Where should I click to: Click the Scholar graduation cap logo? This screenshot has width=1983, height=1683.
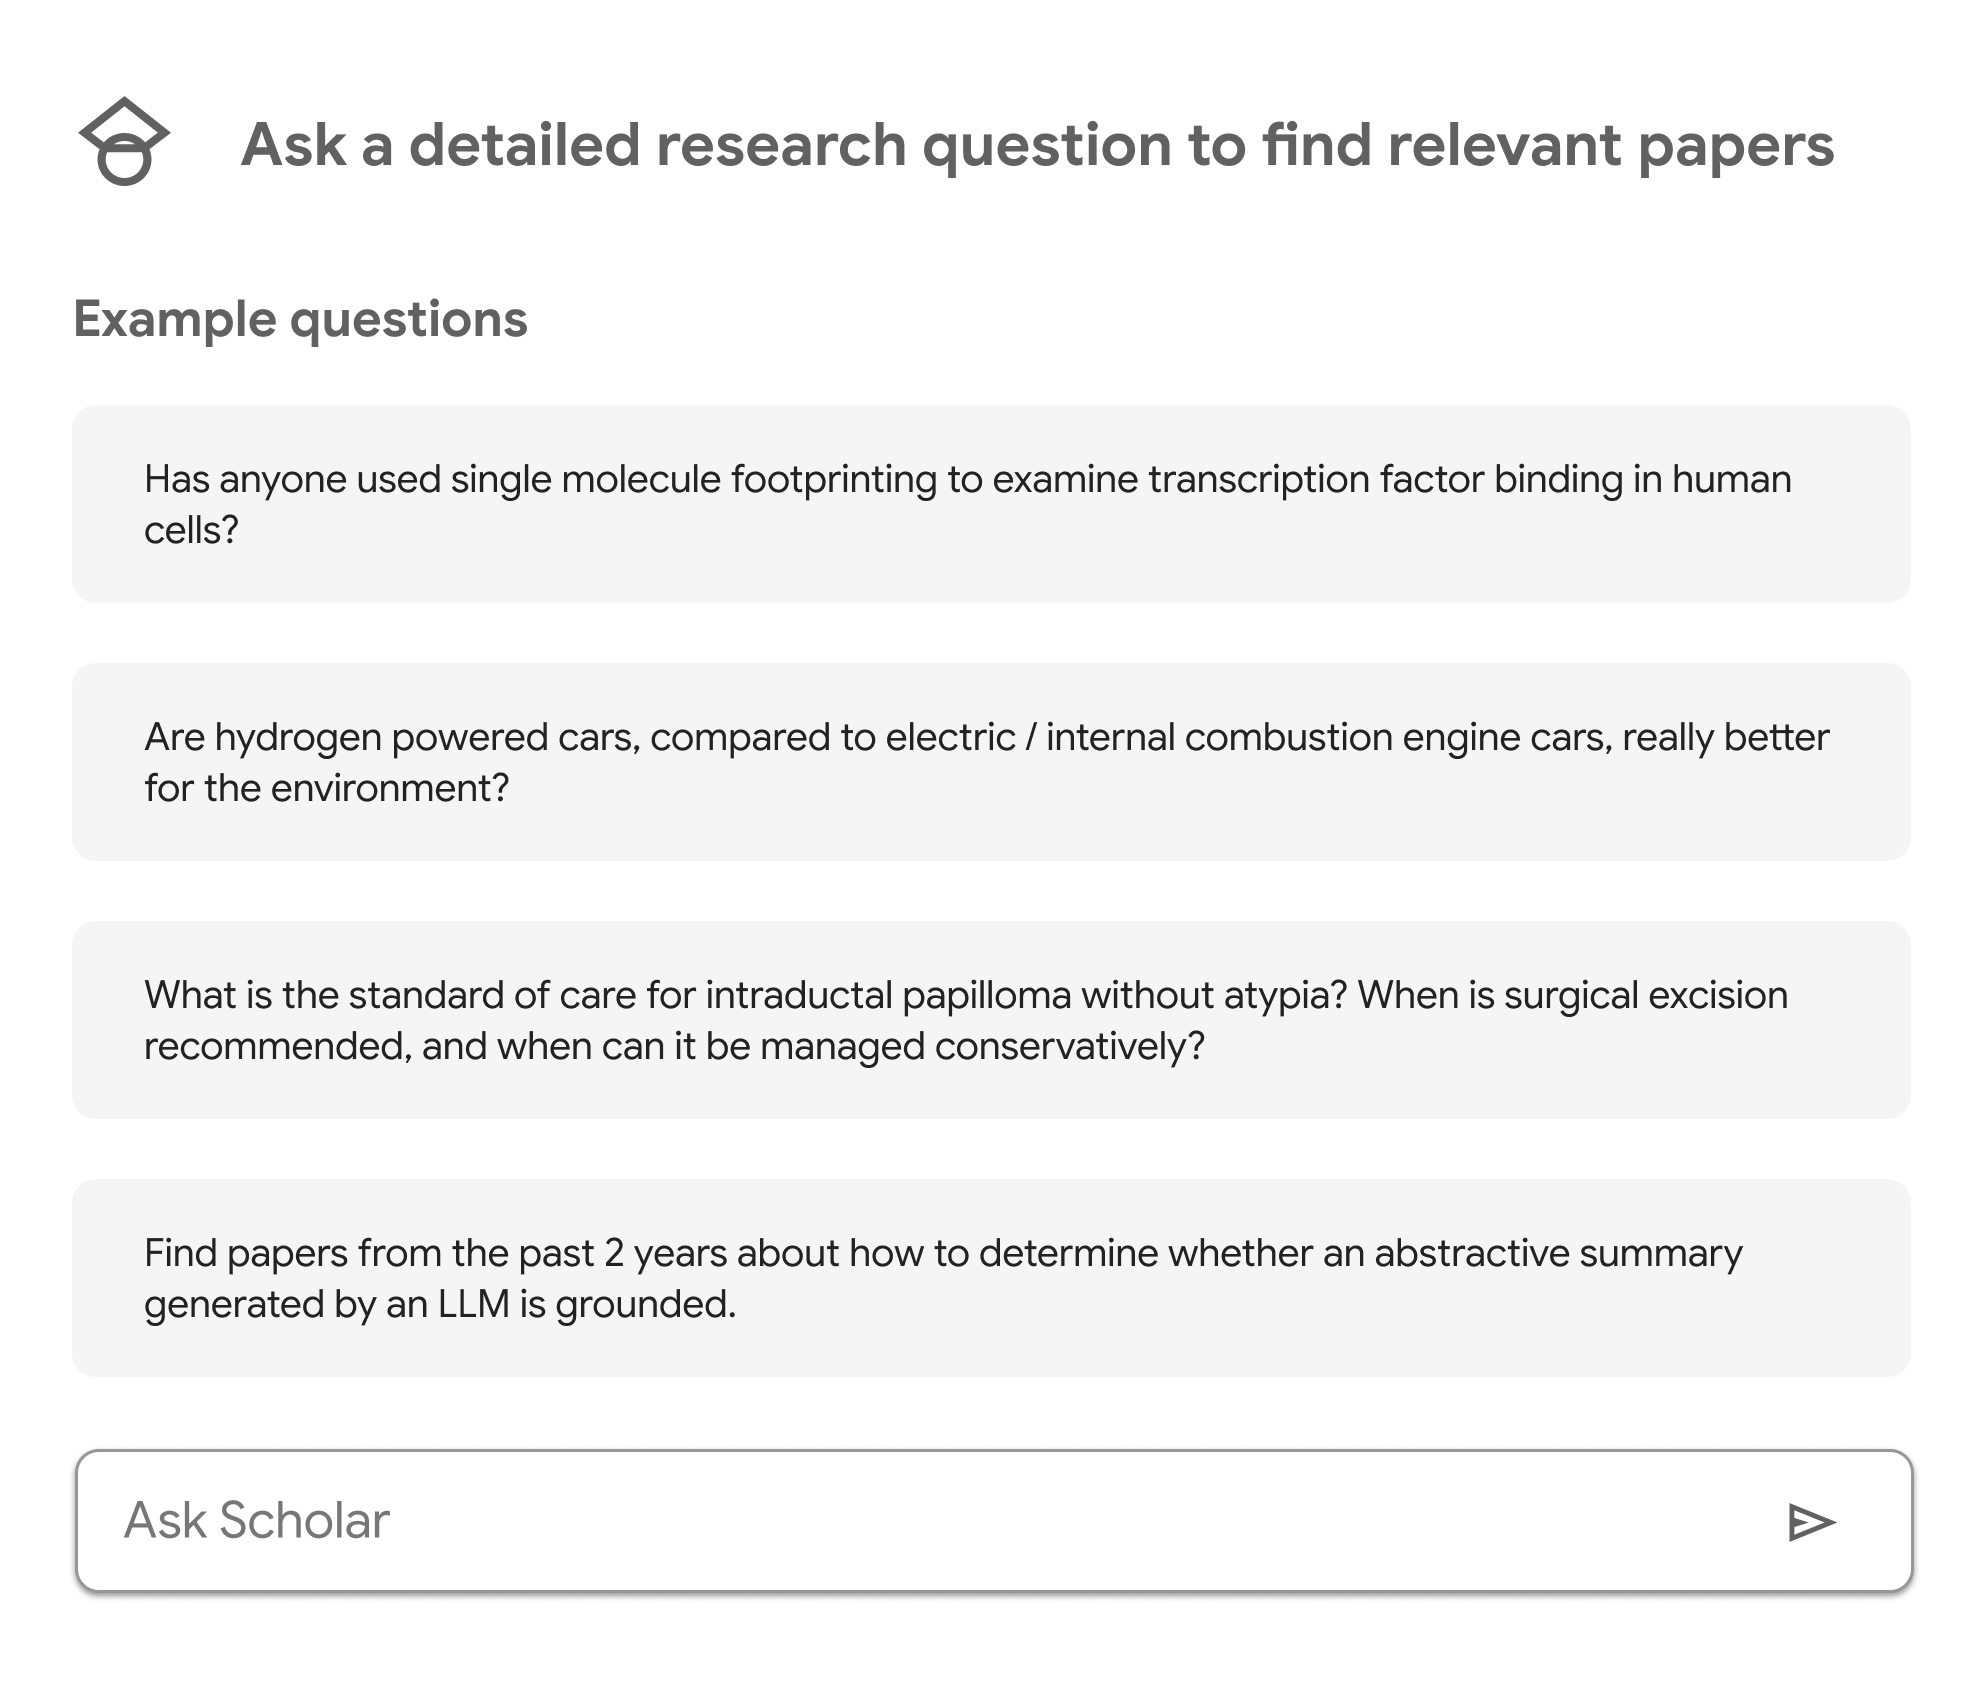coord(124,142)
